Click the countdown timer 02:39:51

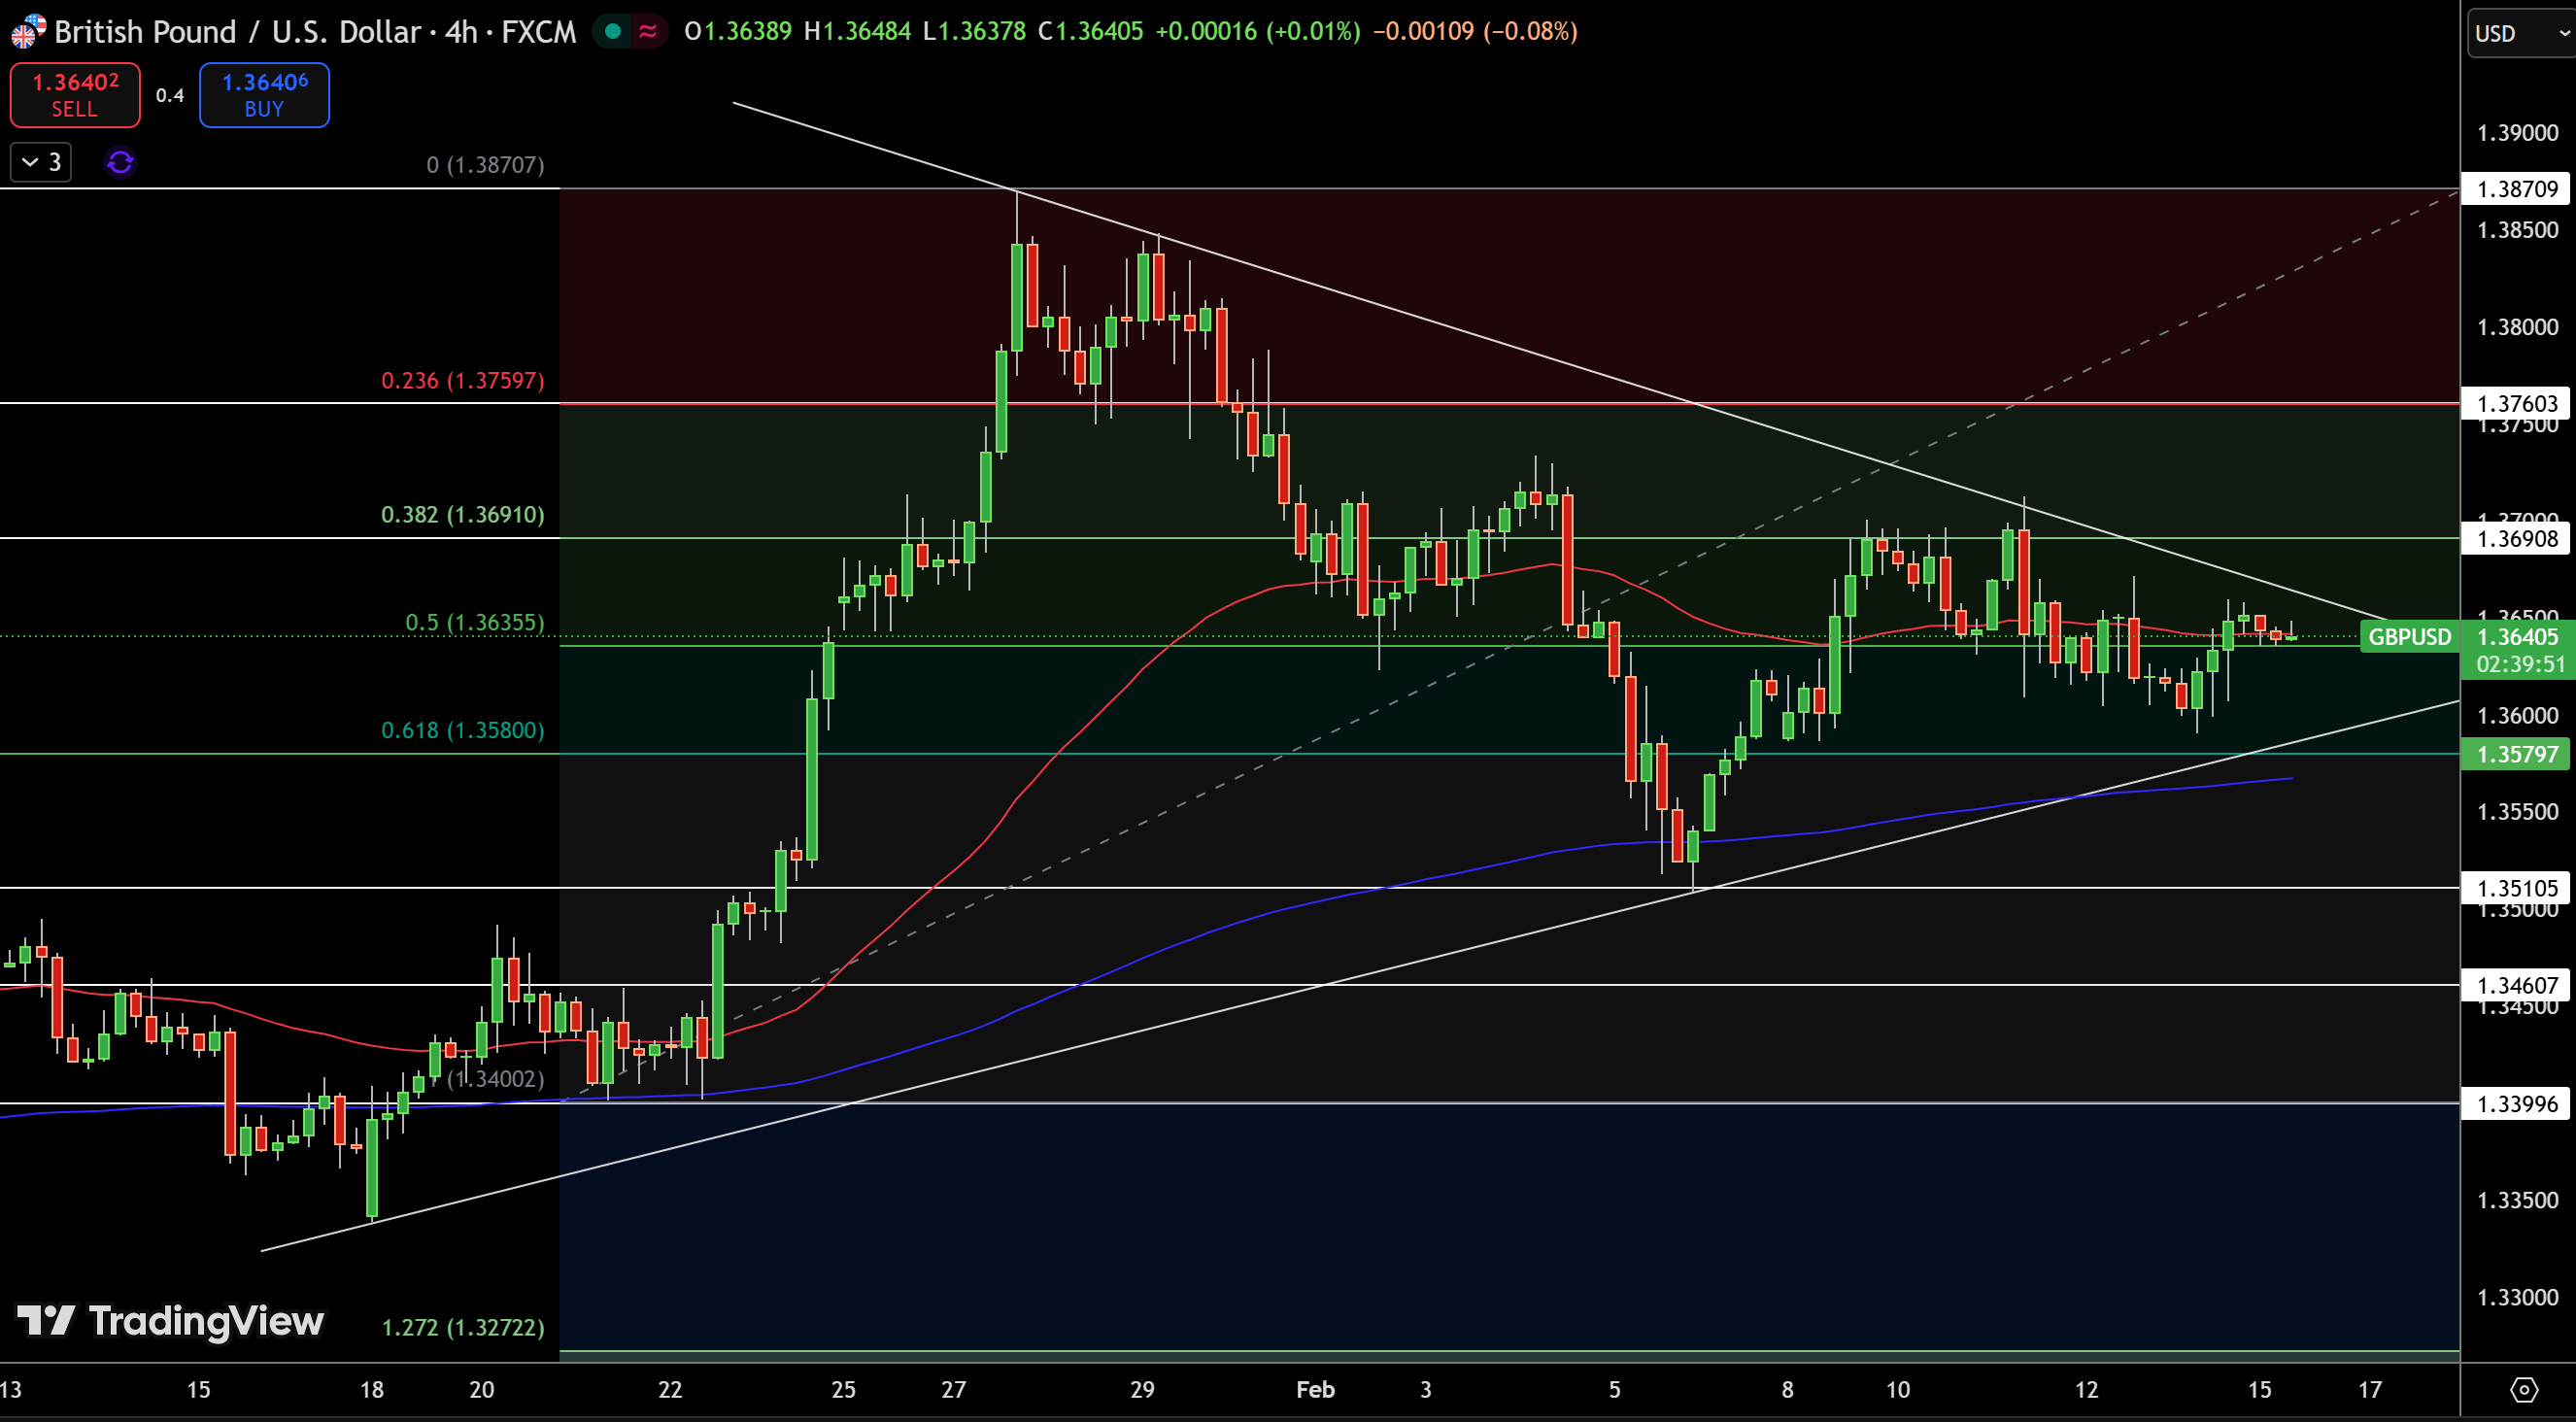point(2520,665)
